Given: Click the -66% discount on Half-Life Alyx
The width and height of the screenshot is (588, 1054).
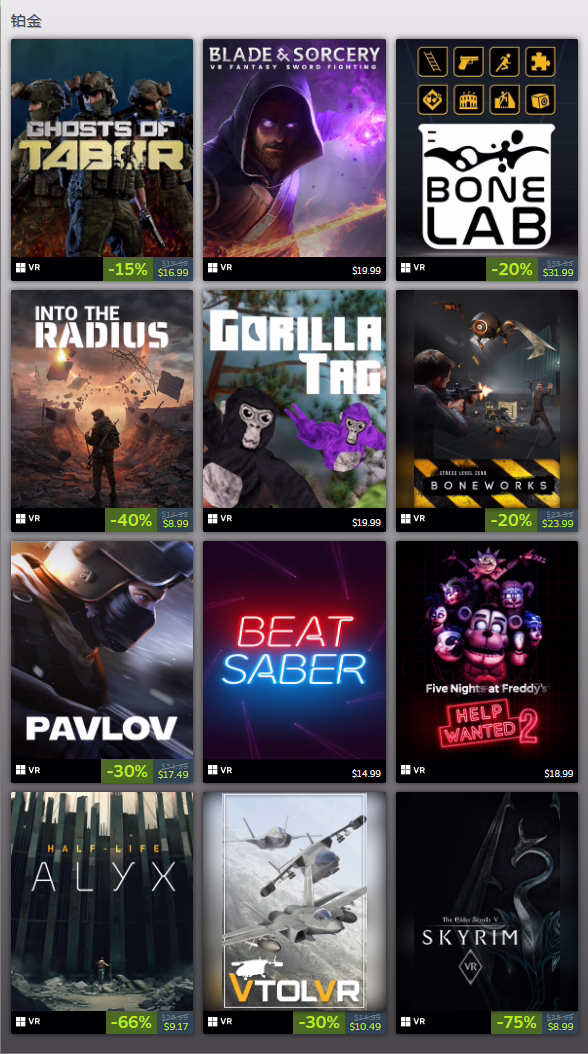Looking at the screenshot, I should [x=131, y=1022].
